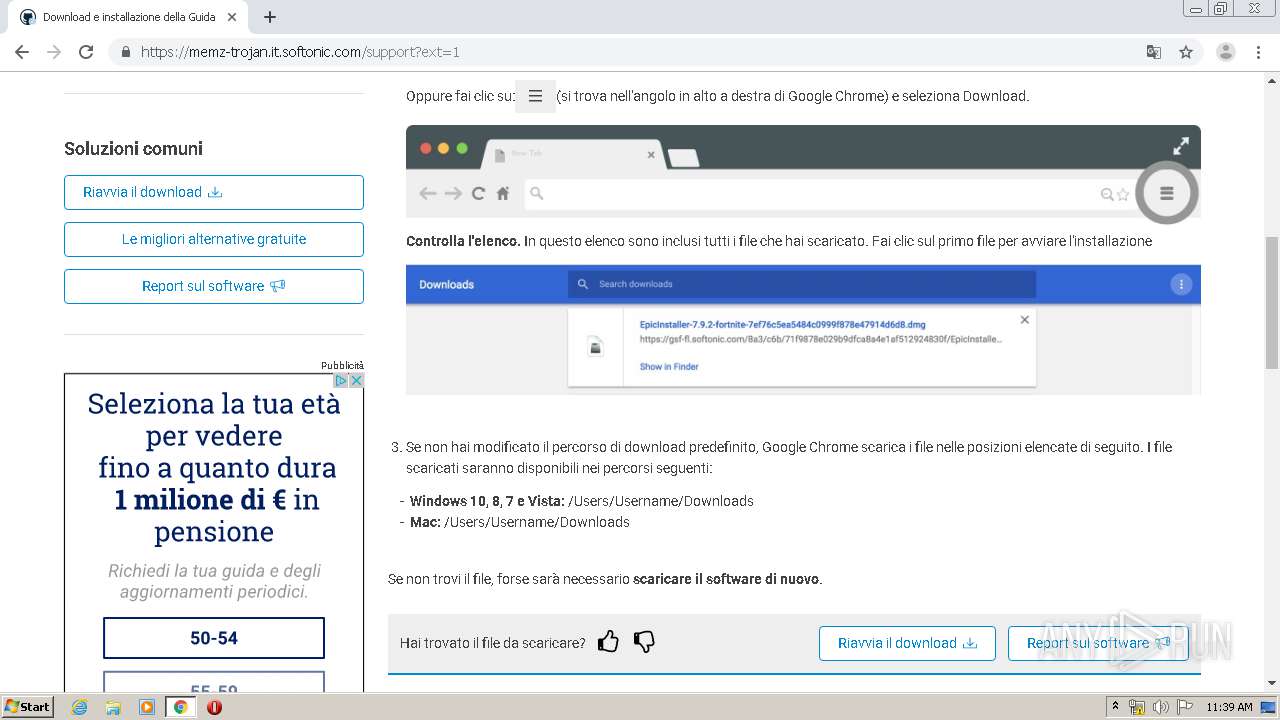1280x720 pixels.
Task: Click the 11:39 AM taskbar clock
Action: (x=1229, y=707)
